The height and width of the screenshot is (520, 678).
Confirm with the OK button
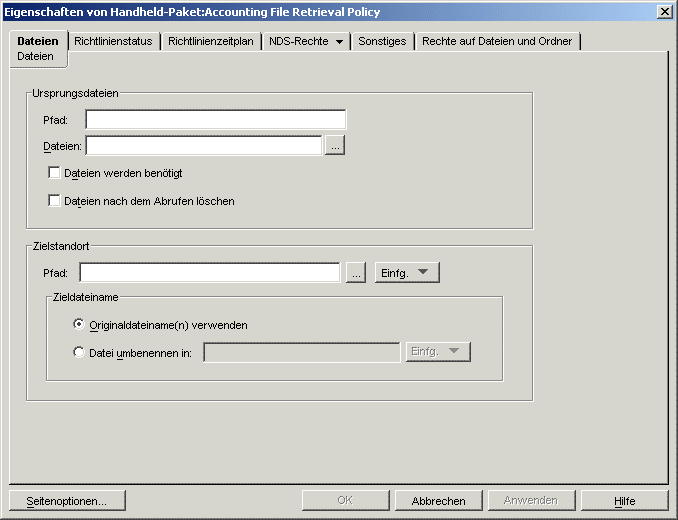[x=345, y=501]
